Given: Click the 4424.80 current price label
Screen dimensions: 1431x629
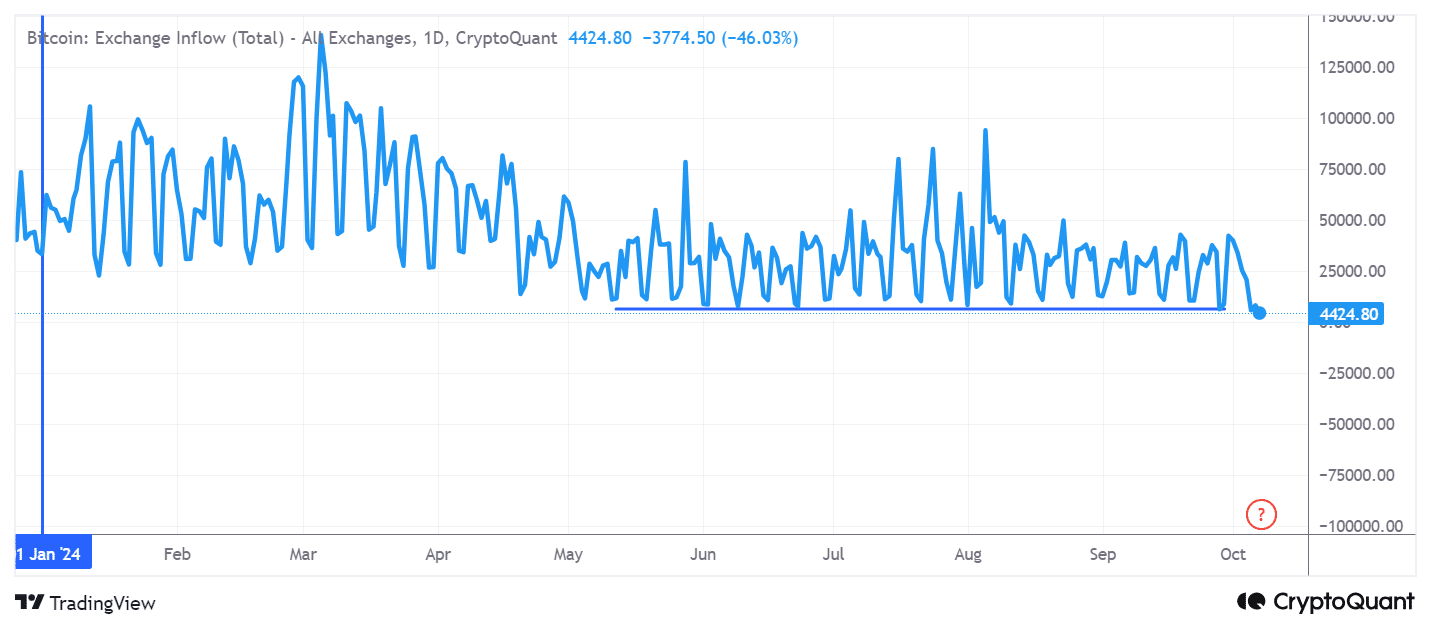Looking at the screenshot, I should click(x=1349, y=314).
